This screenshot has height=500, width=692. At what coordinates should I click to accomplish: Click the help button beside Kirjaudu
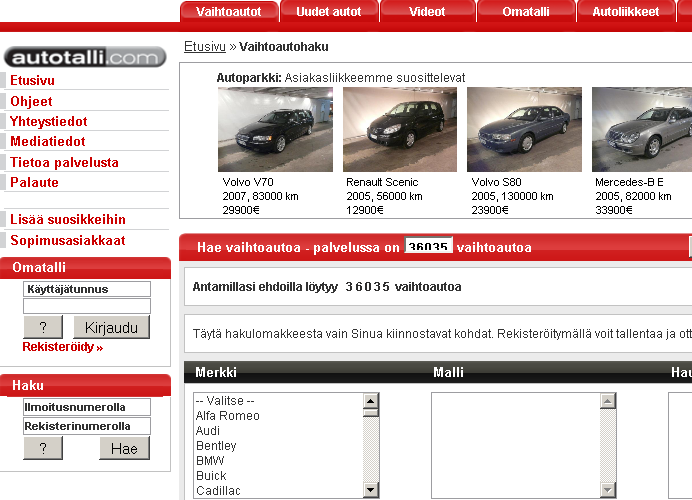tap(43, 327)
